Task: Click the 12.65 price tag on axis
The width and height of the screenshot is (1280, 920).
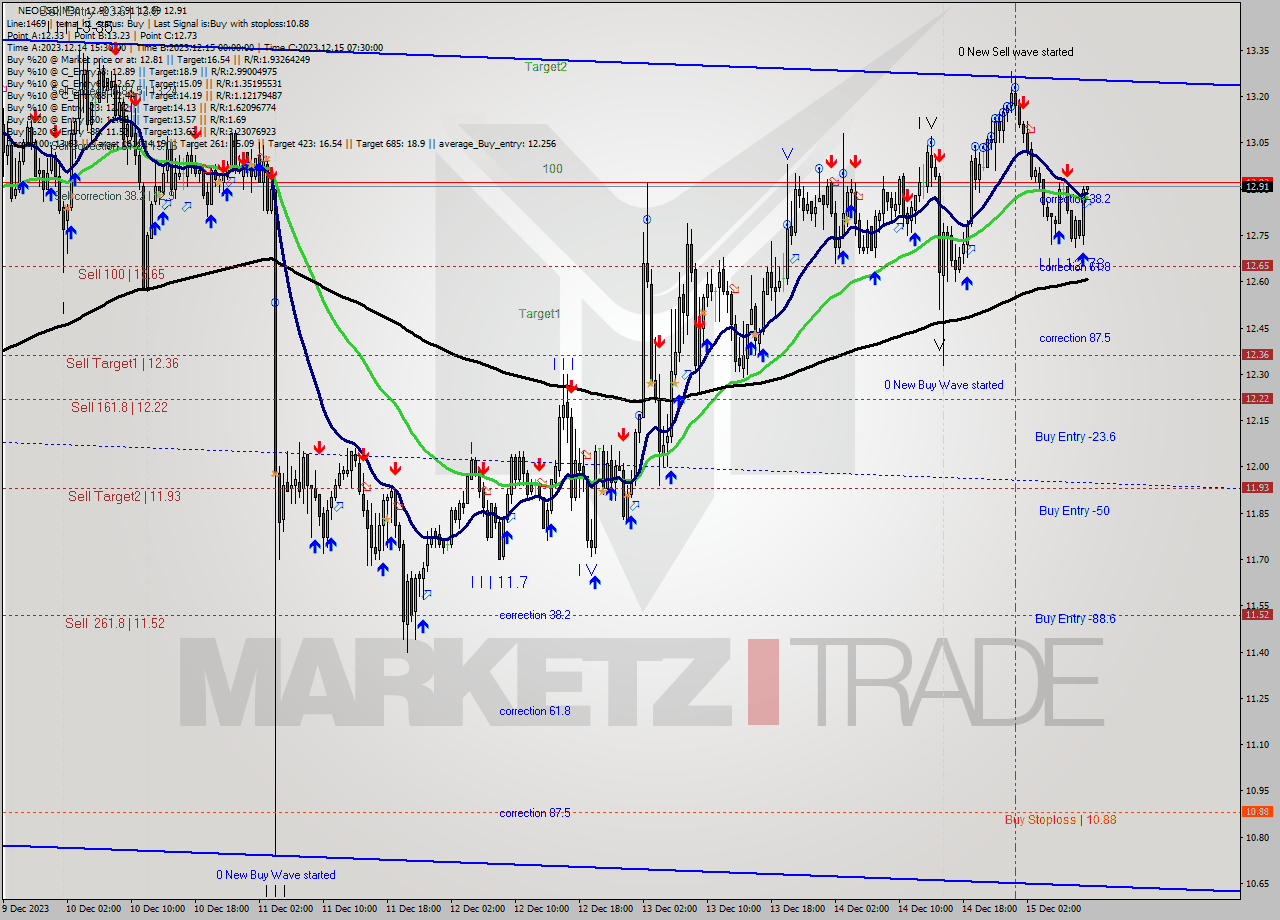Action: click(1257, 265)
